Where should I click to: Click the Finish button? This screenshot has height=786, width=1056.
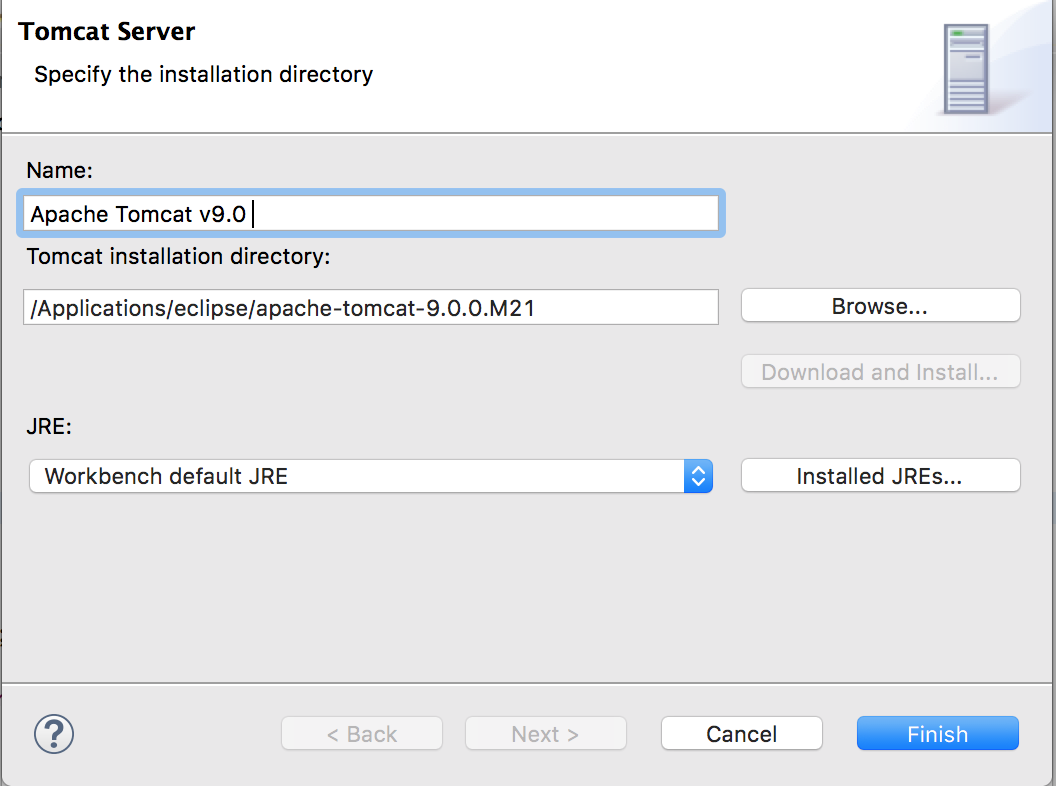click(x=937, y=733)
